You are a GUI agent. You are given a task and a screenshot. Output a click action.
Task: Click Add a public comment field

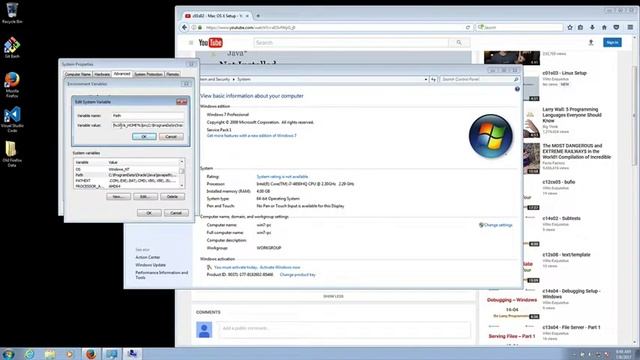[344, 329]
